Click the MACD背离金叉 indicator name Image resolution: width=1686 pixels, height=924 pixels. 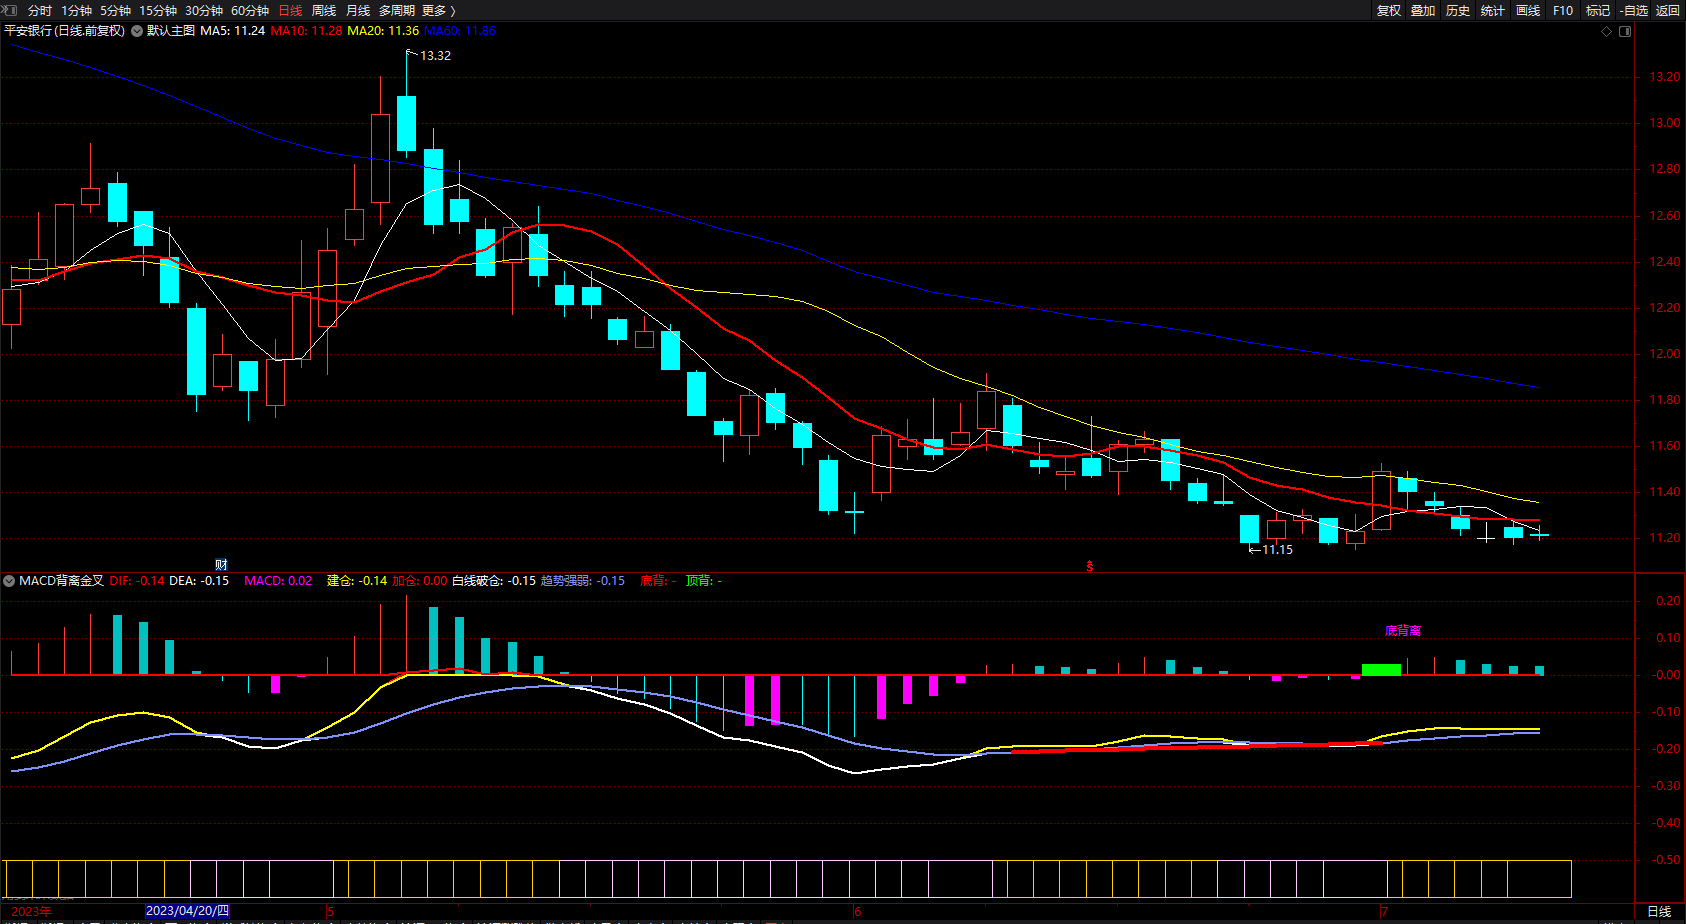61,581
